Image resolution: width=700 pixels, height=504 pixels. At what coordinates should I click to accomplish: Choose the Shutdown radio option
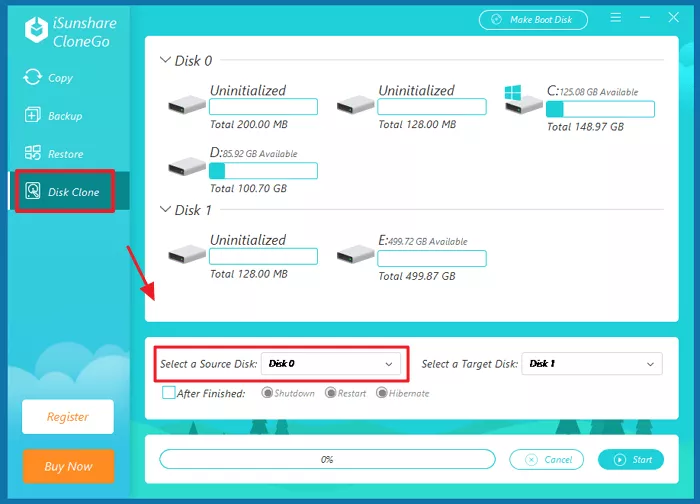pos(267,392)
